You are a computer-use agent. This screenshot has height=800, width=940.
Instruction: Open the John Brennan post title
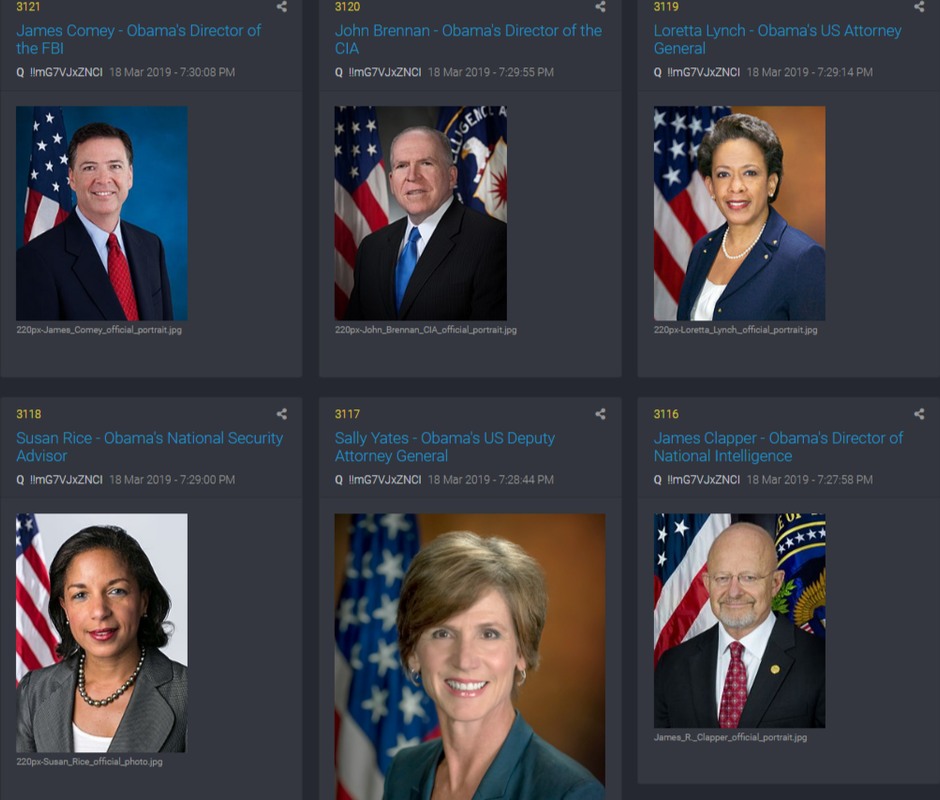pyautogui.click(x=468, y=39)
